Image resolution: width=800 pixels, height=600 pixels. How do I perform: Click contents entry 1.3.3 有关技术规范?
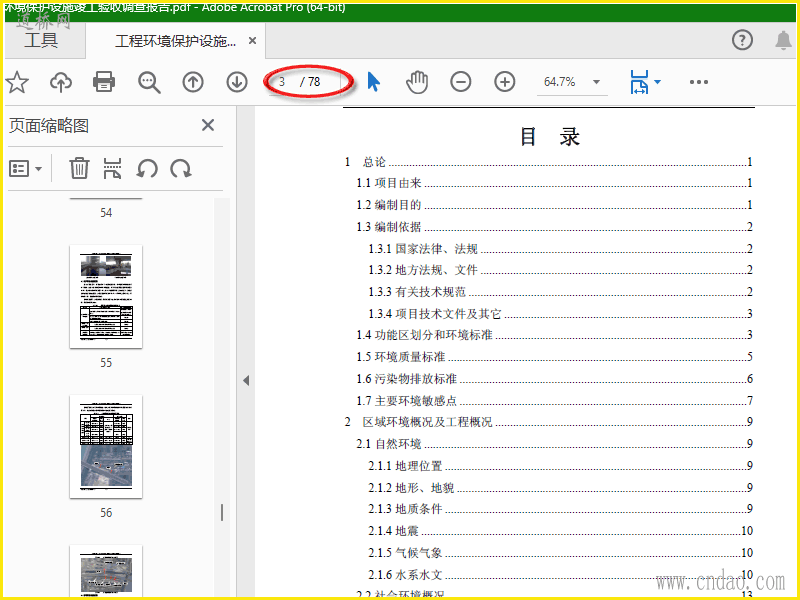(560, 292)
